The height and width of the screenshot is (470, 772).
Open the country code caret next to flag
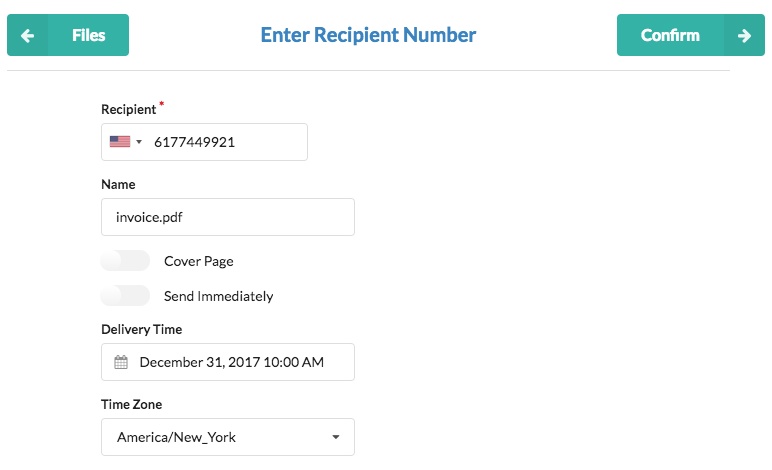coord(139,142)
